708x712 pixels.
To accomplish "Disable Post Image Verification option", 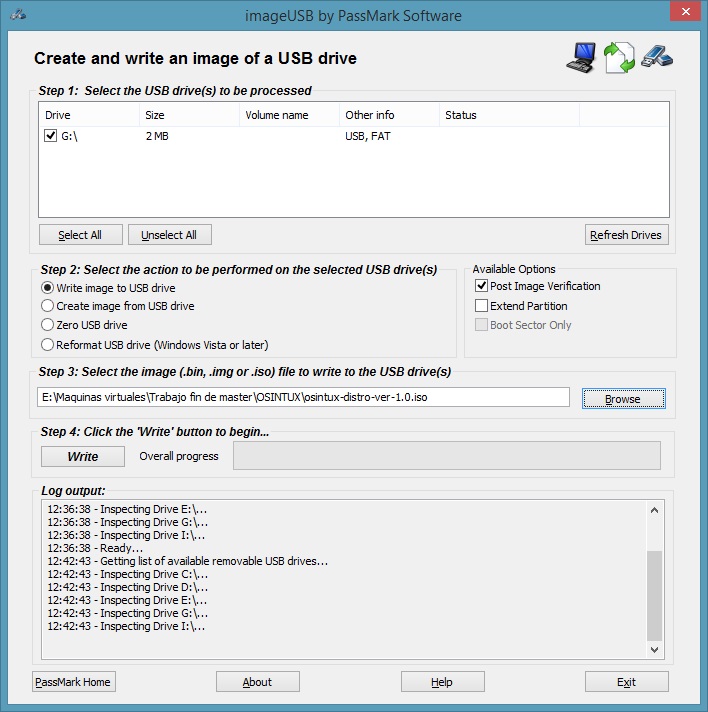I will click(481, 286).
